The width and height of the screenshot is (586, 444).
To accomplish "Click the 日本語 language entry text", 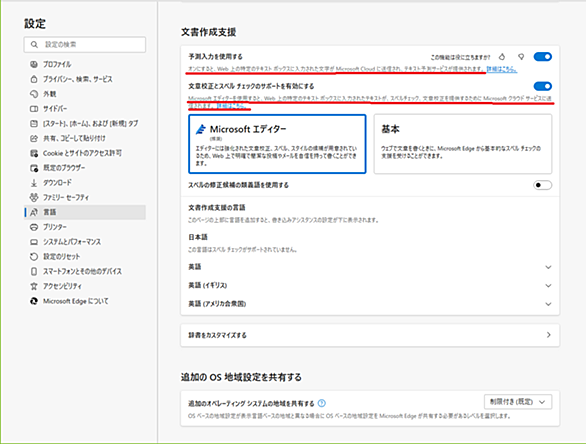I will (x=198, y=237).
